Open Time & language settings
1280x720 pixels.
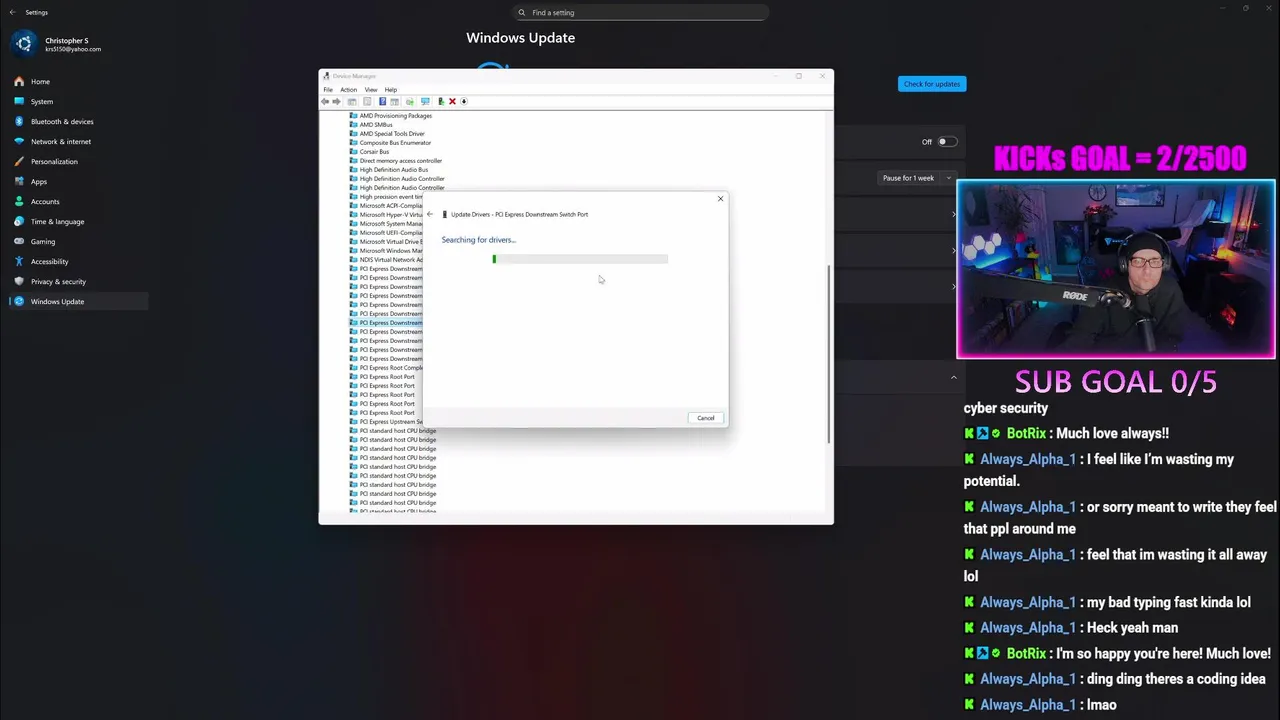tap(79, 221)
